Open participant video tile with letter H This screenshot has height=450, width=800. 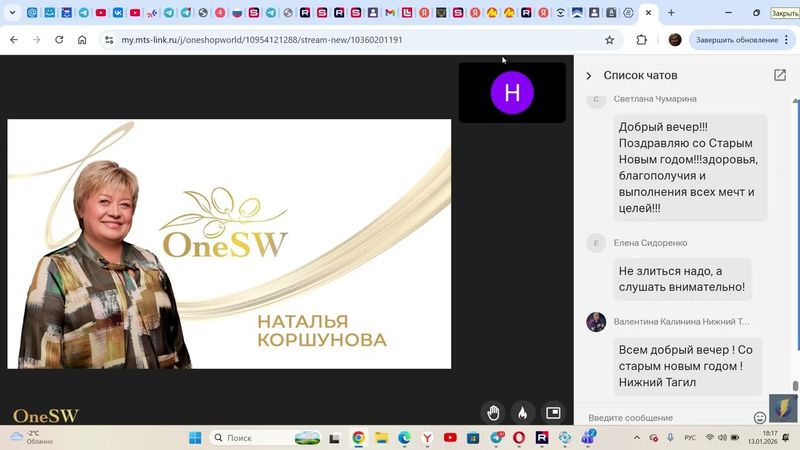(512, 93)
